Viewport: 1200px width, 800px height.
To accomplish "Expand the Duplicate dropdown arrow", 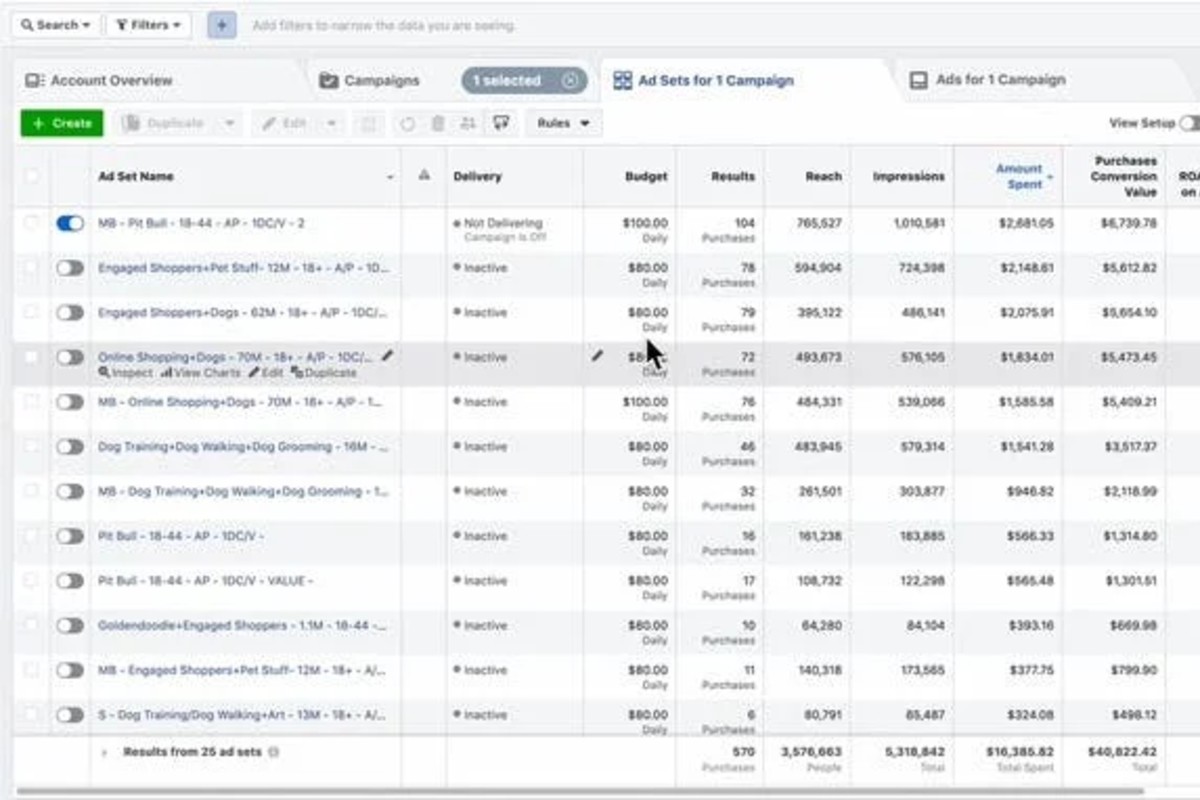I will pyautogui.click(x=231, y=122).
